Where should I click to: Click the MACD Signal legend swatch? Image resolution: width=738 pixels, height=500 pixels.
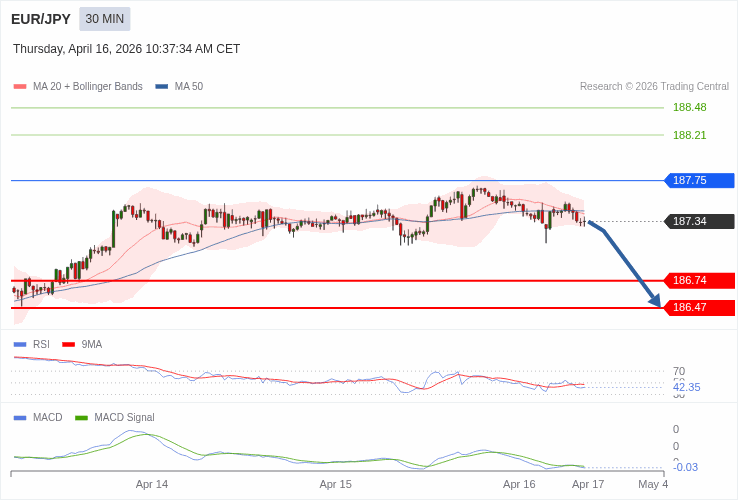[82, 418]
